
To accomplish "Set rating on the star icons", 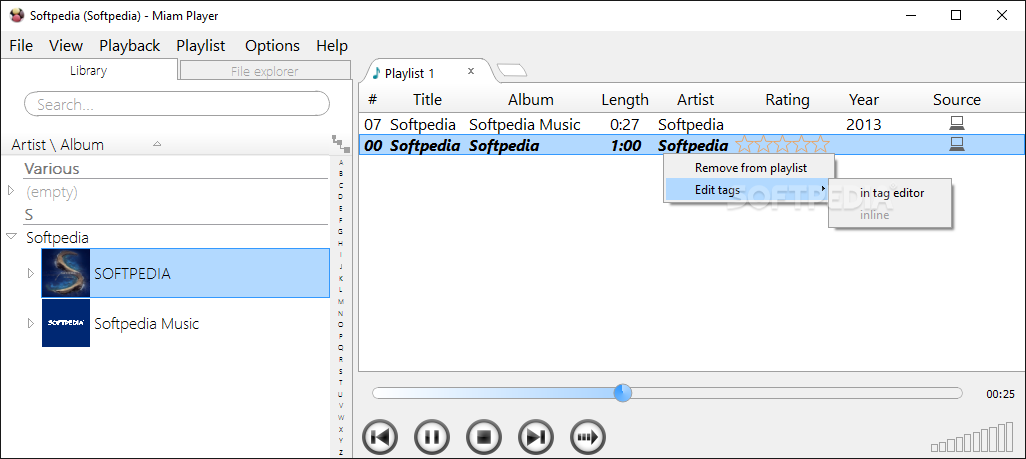I will pos(782,145).
